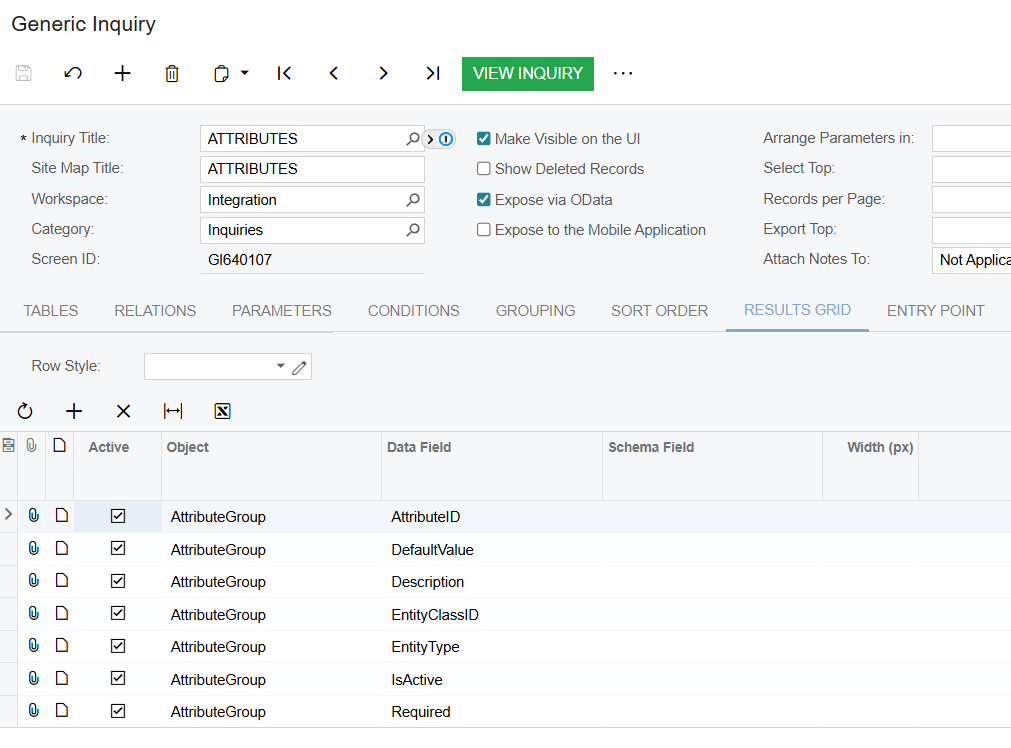Delete the selected grid row with X icon
The image size is (1011, 748).
(x=123, y=411)
